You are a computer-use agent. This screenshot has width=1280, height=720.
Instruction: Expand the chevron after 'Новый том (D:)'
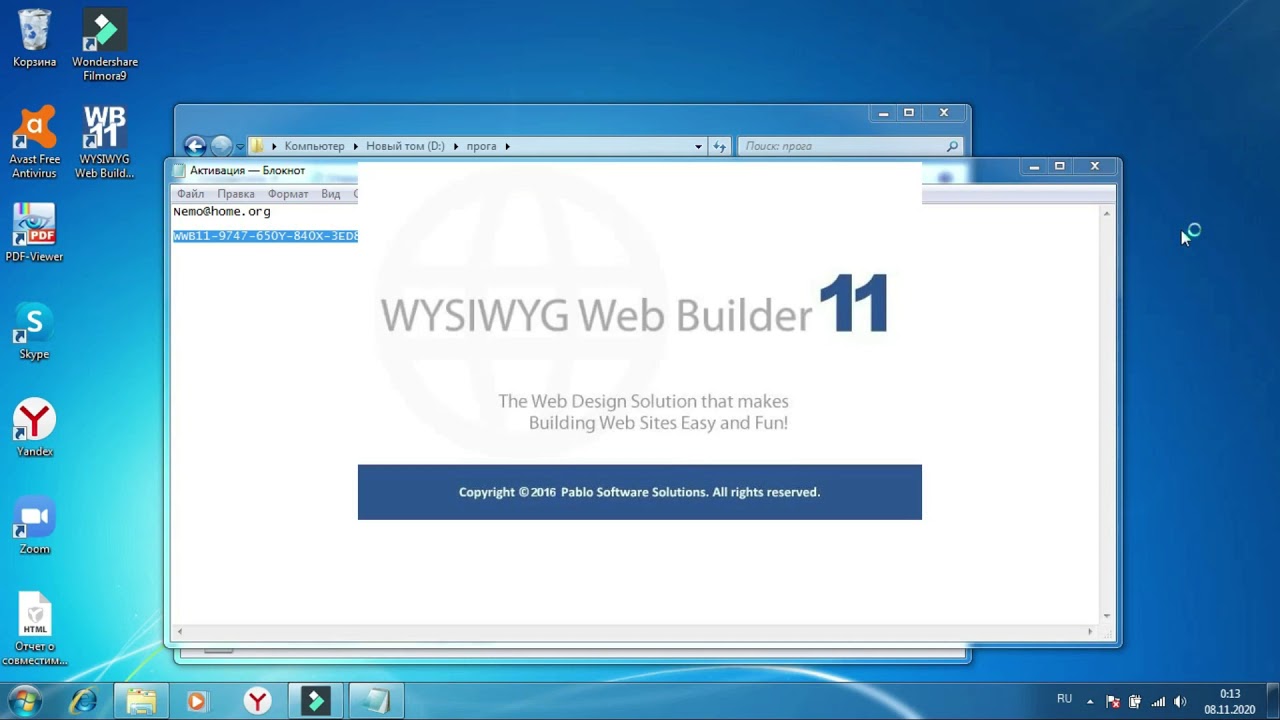[x=456, y=146]
